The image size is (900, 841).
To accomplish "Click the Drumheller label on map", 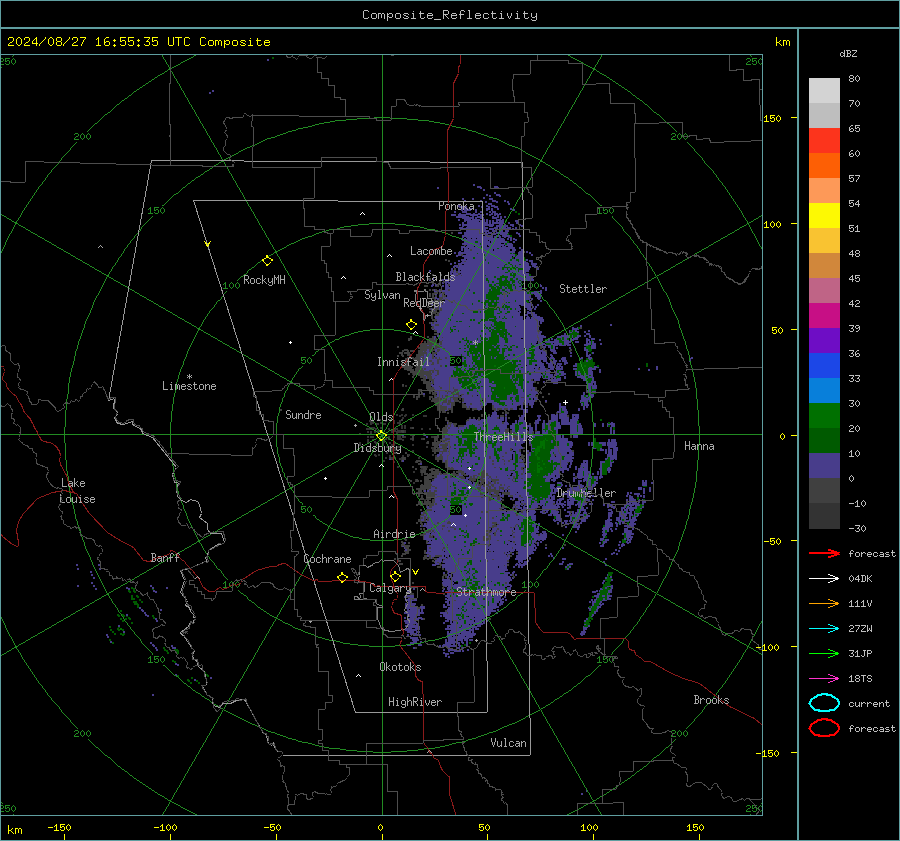I will pyautogui.click(x=586, y=493).
